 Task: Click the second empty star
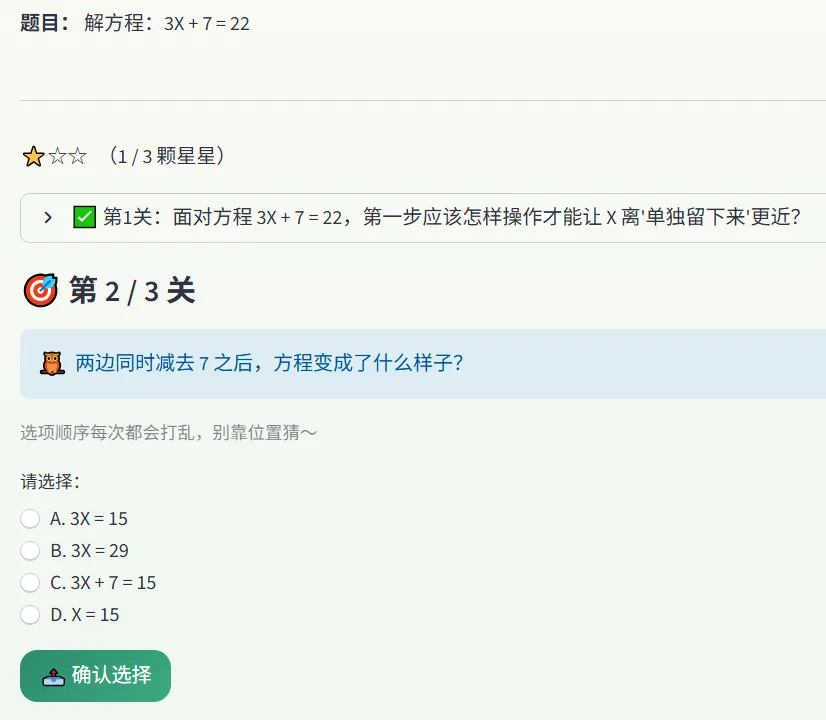click(57, 156)
